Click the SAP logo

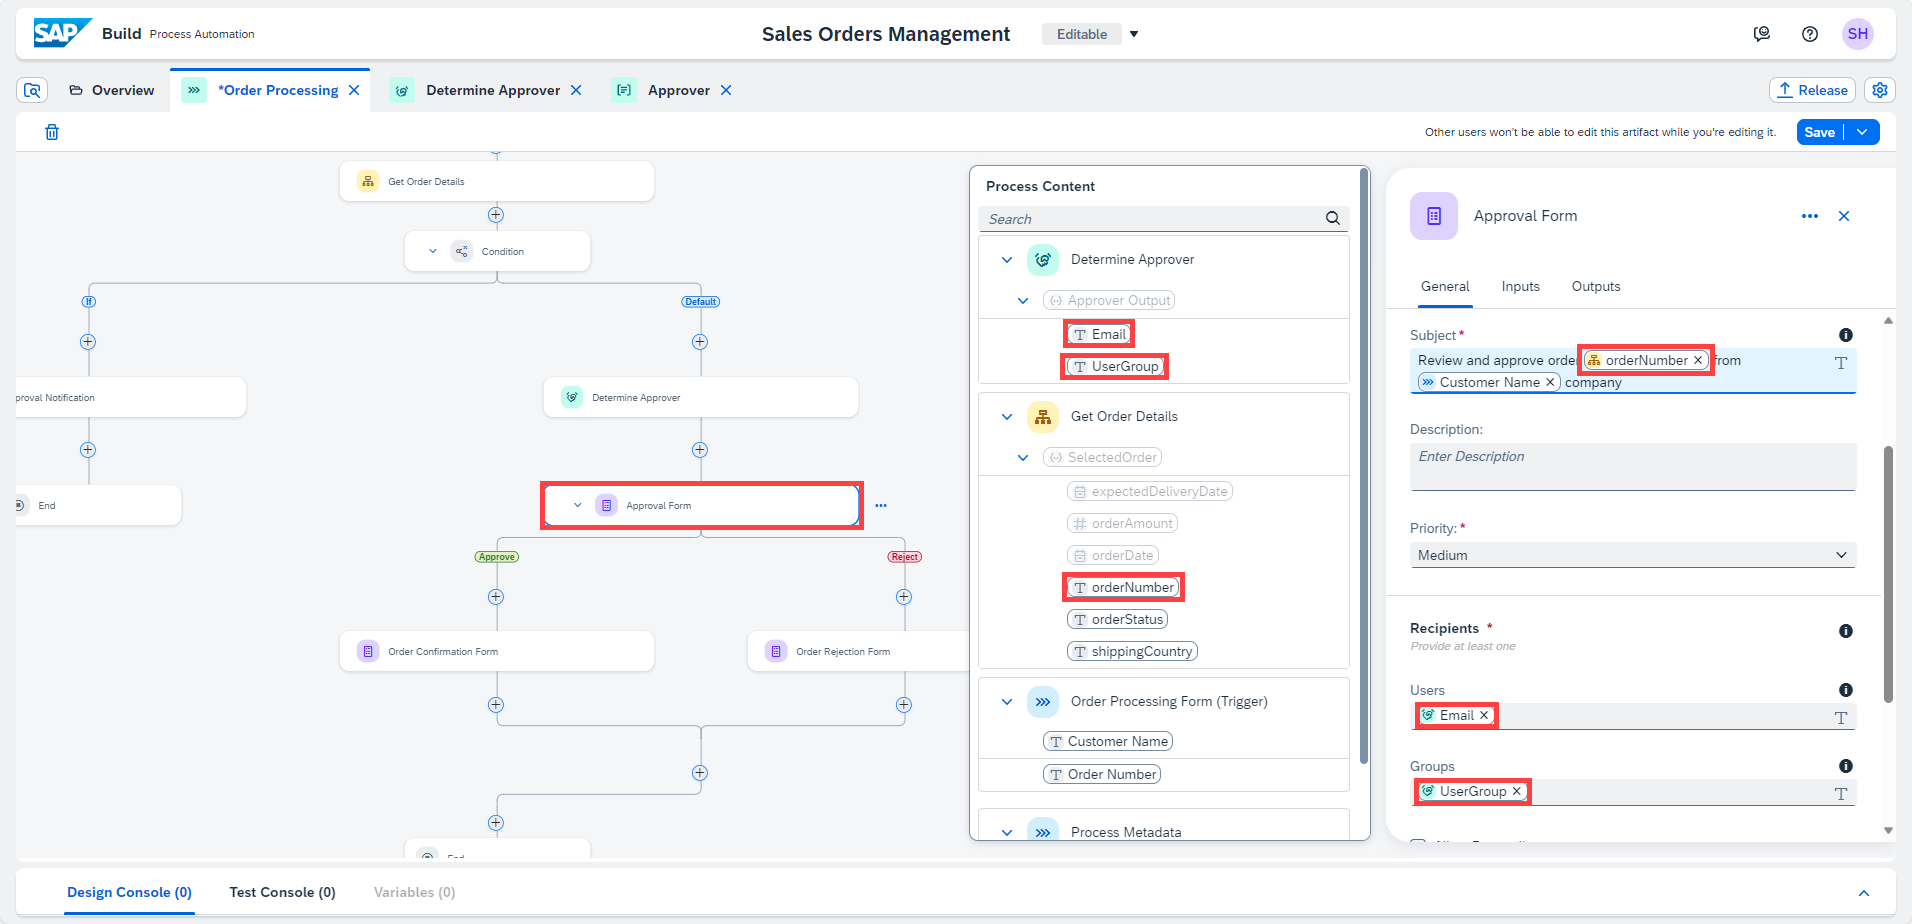pyautogui.click(x=62, y=33)
